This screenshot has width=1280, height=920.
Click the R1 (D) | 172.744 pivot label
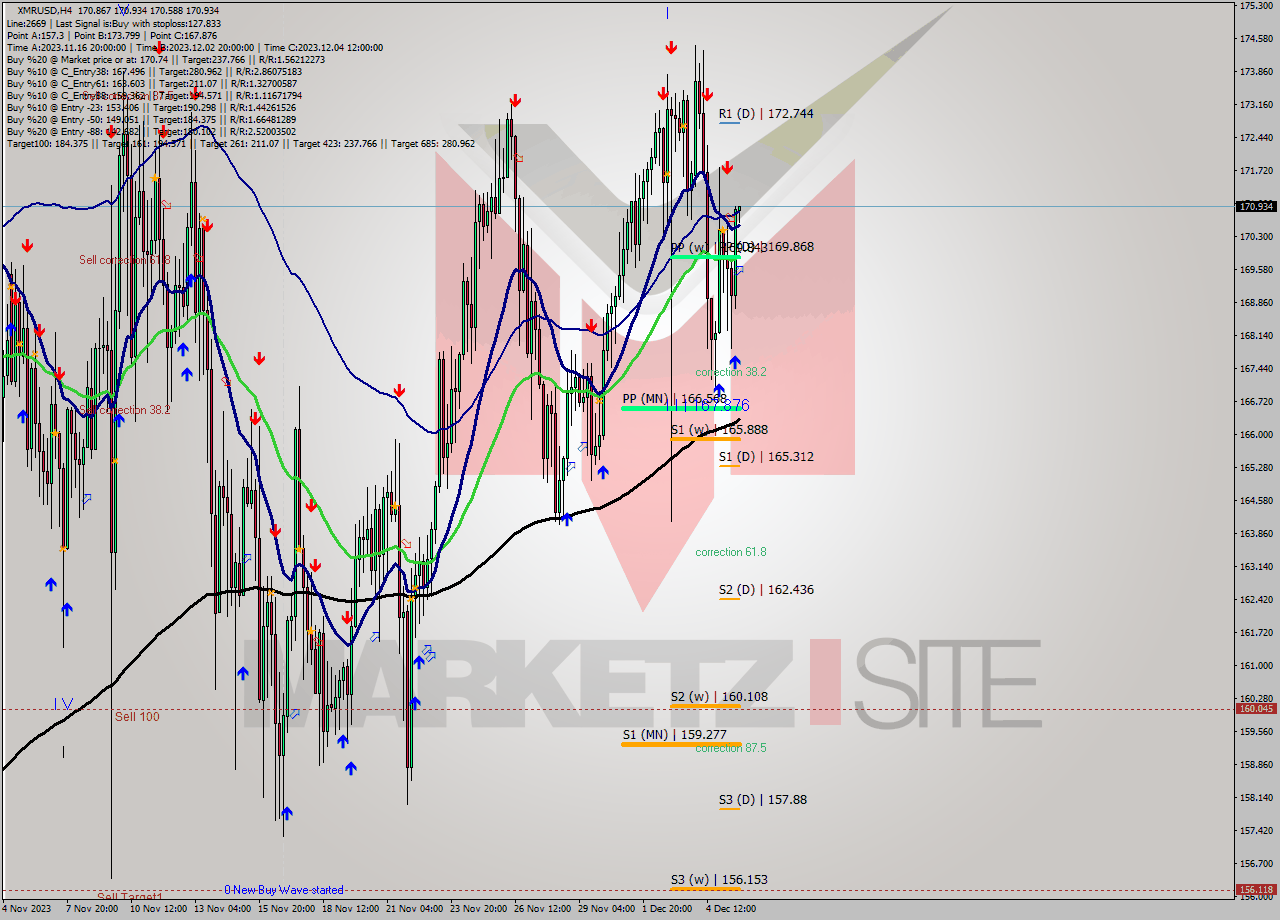(765, 114)
